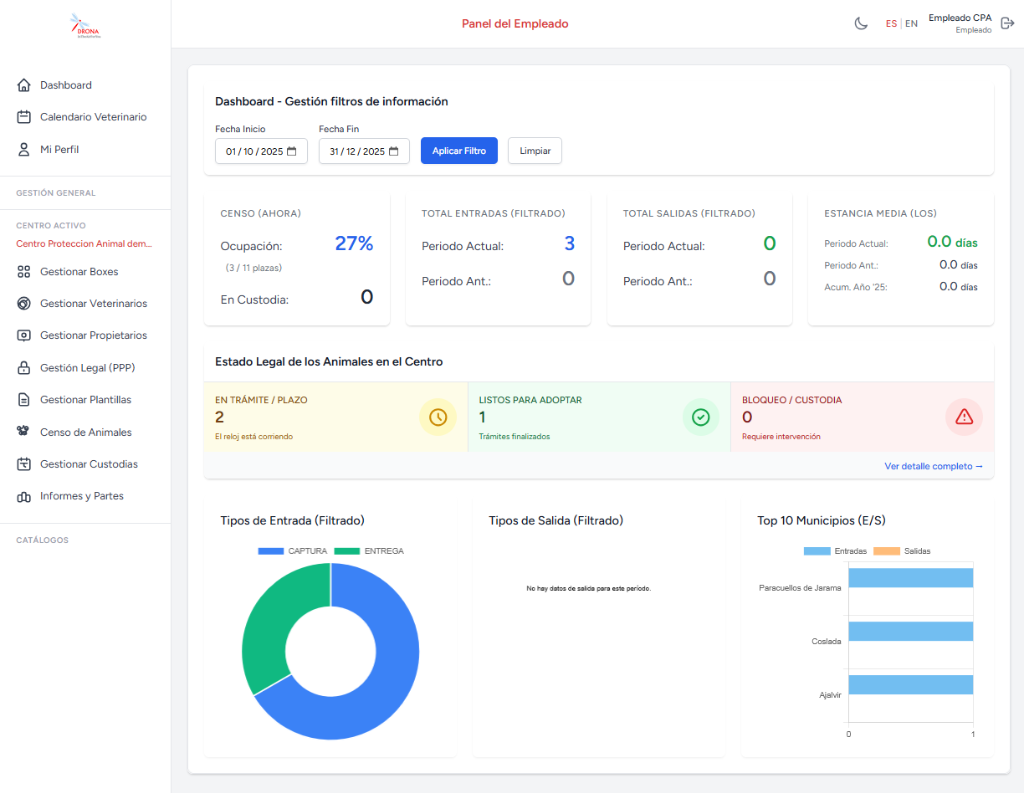Switch language to EN
Viewport: 1024px width, 793px height.
[911, 24]
